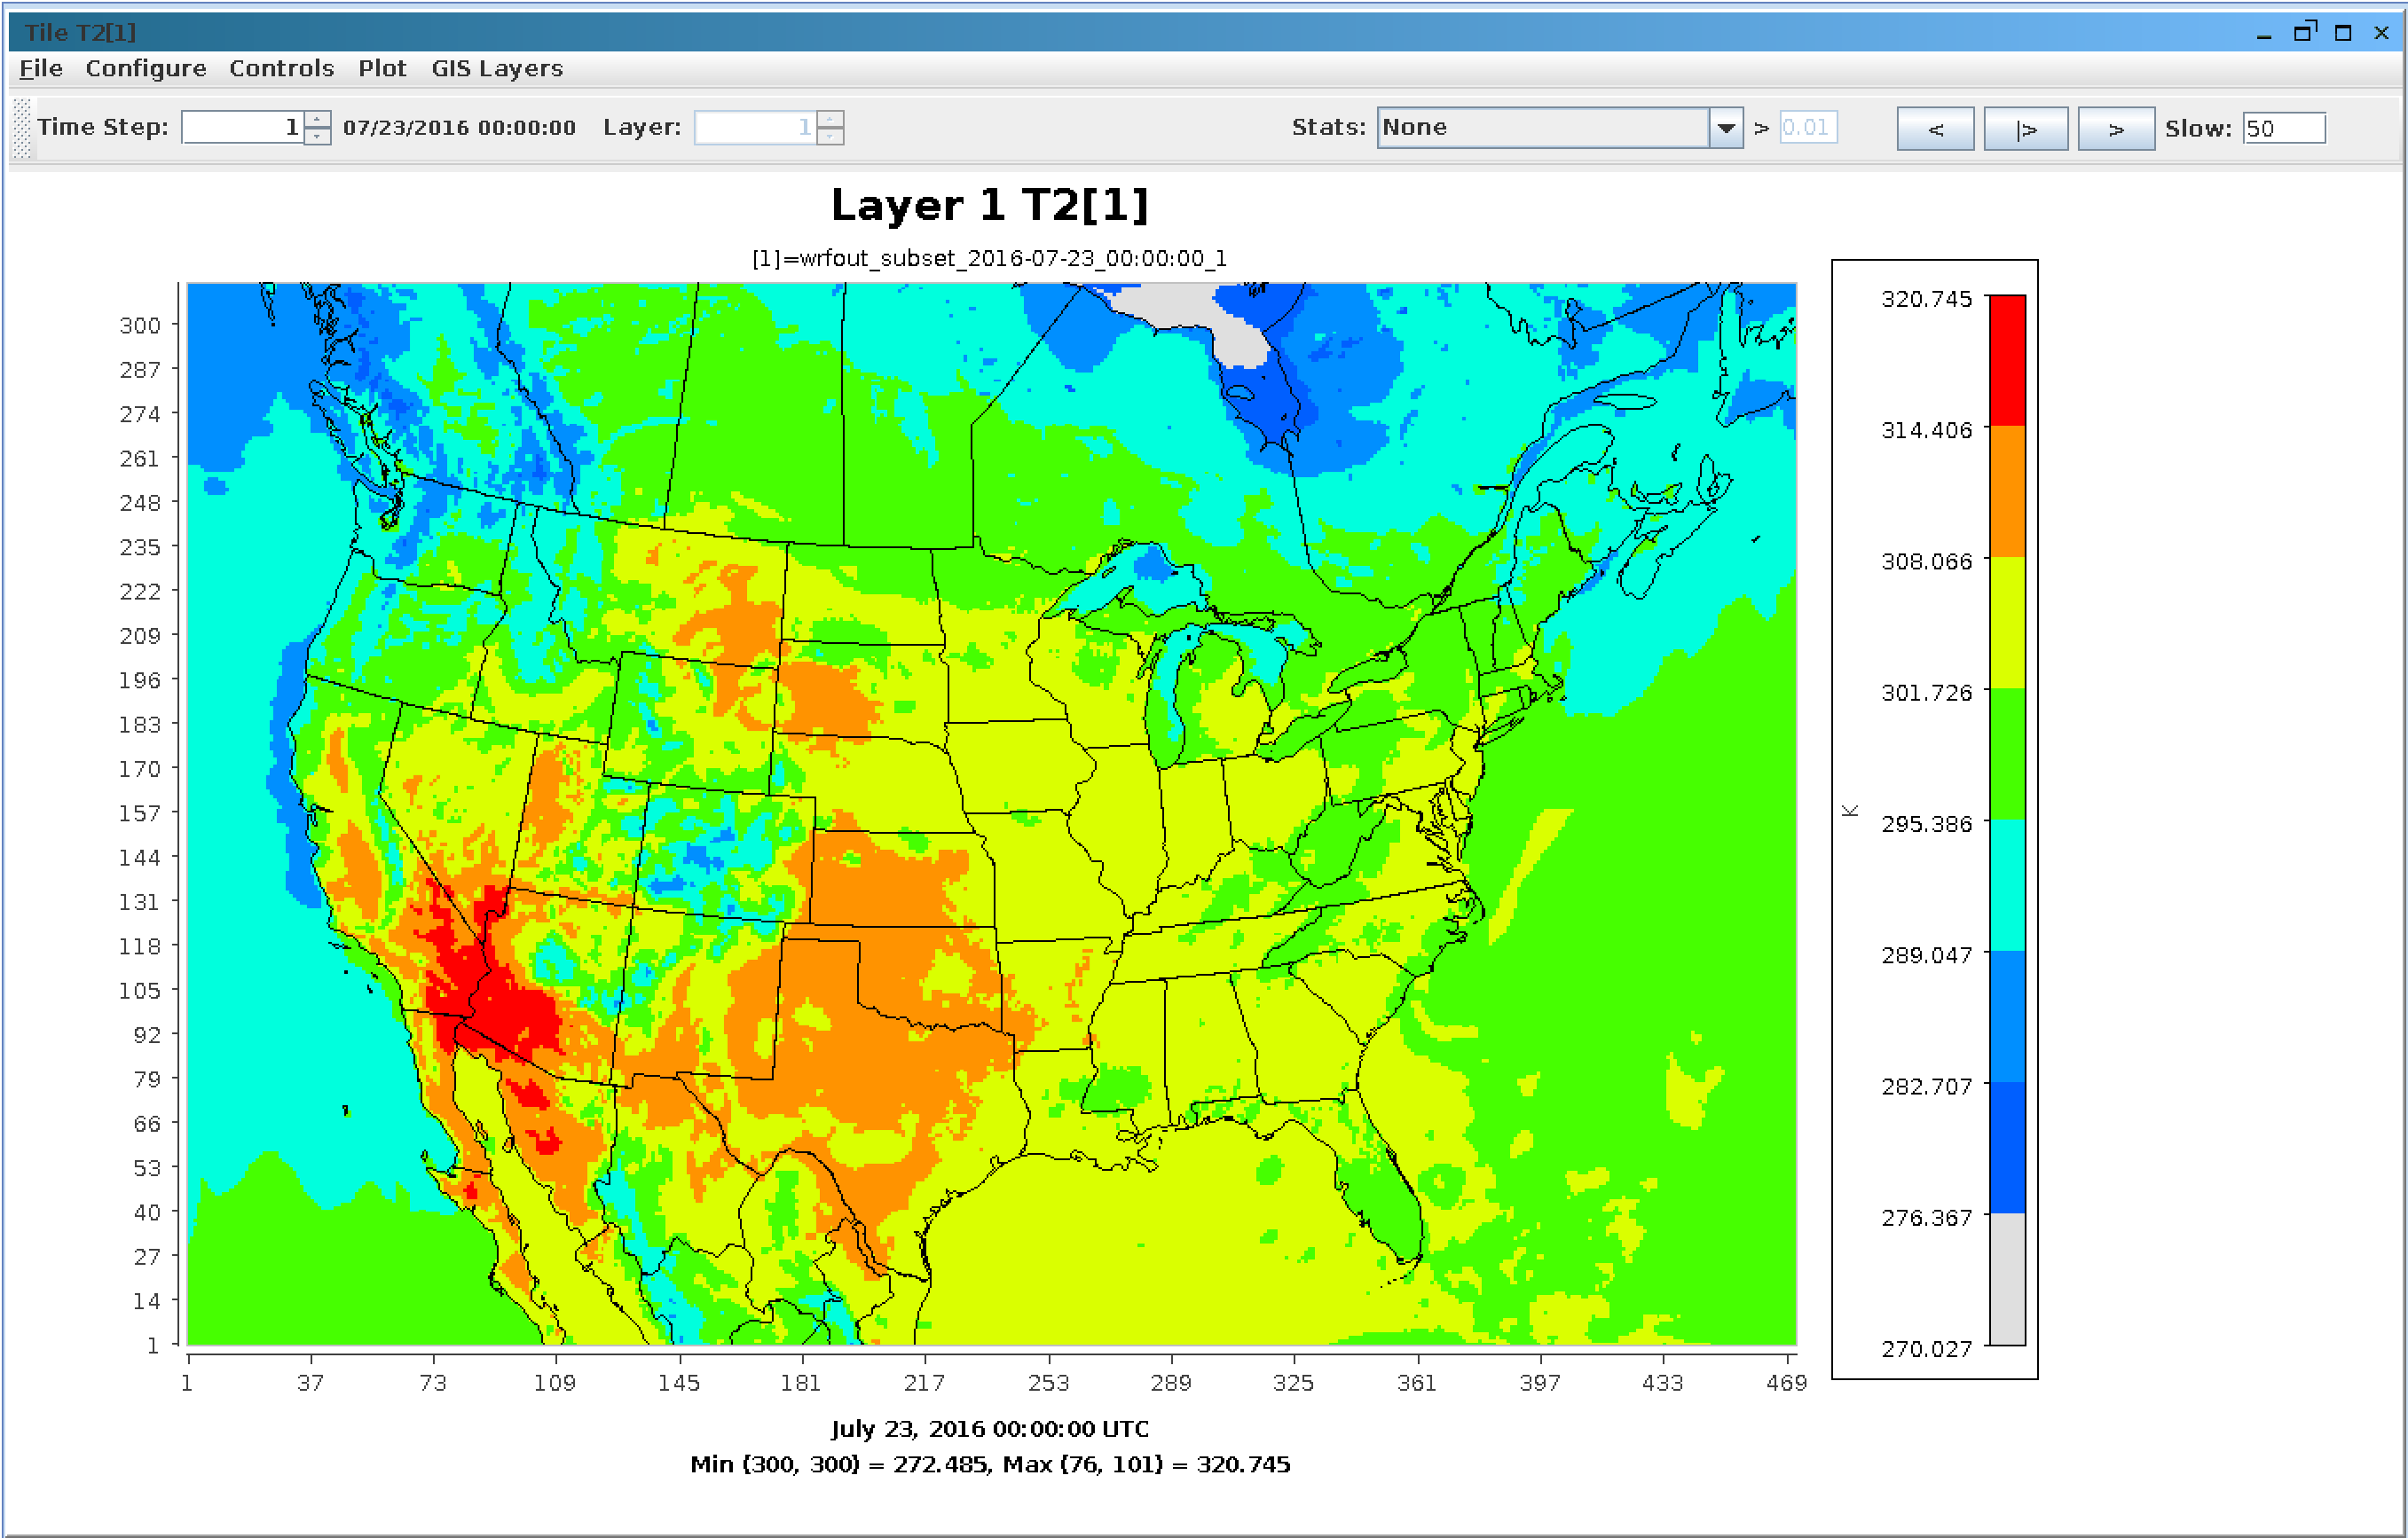2408x1538 pixels.
Task: Advance to next time step
Action: [x=2116, y=129]
